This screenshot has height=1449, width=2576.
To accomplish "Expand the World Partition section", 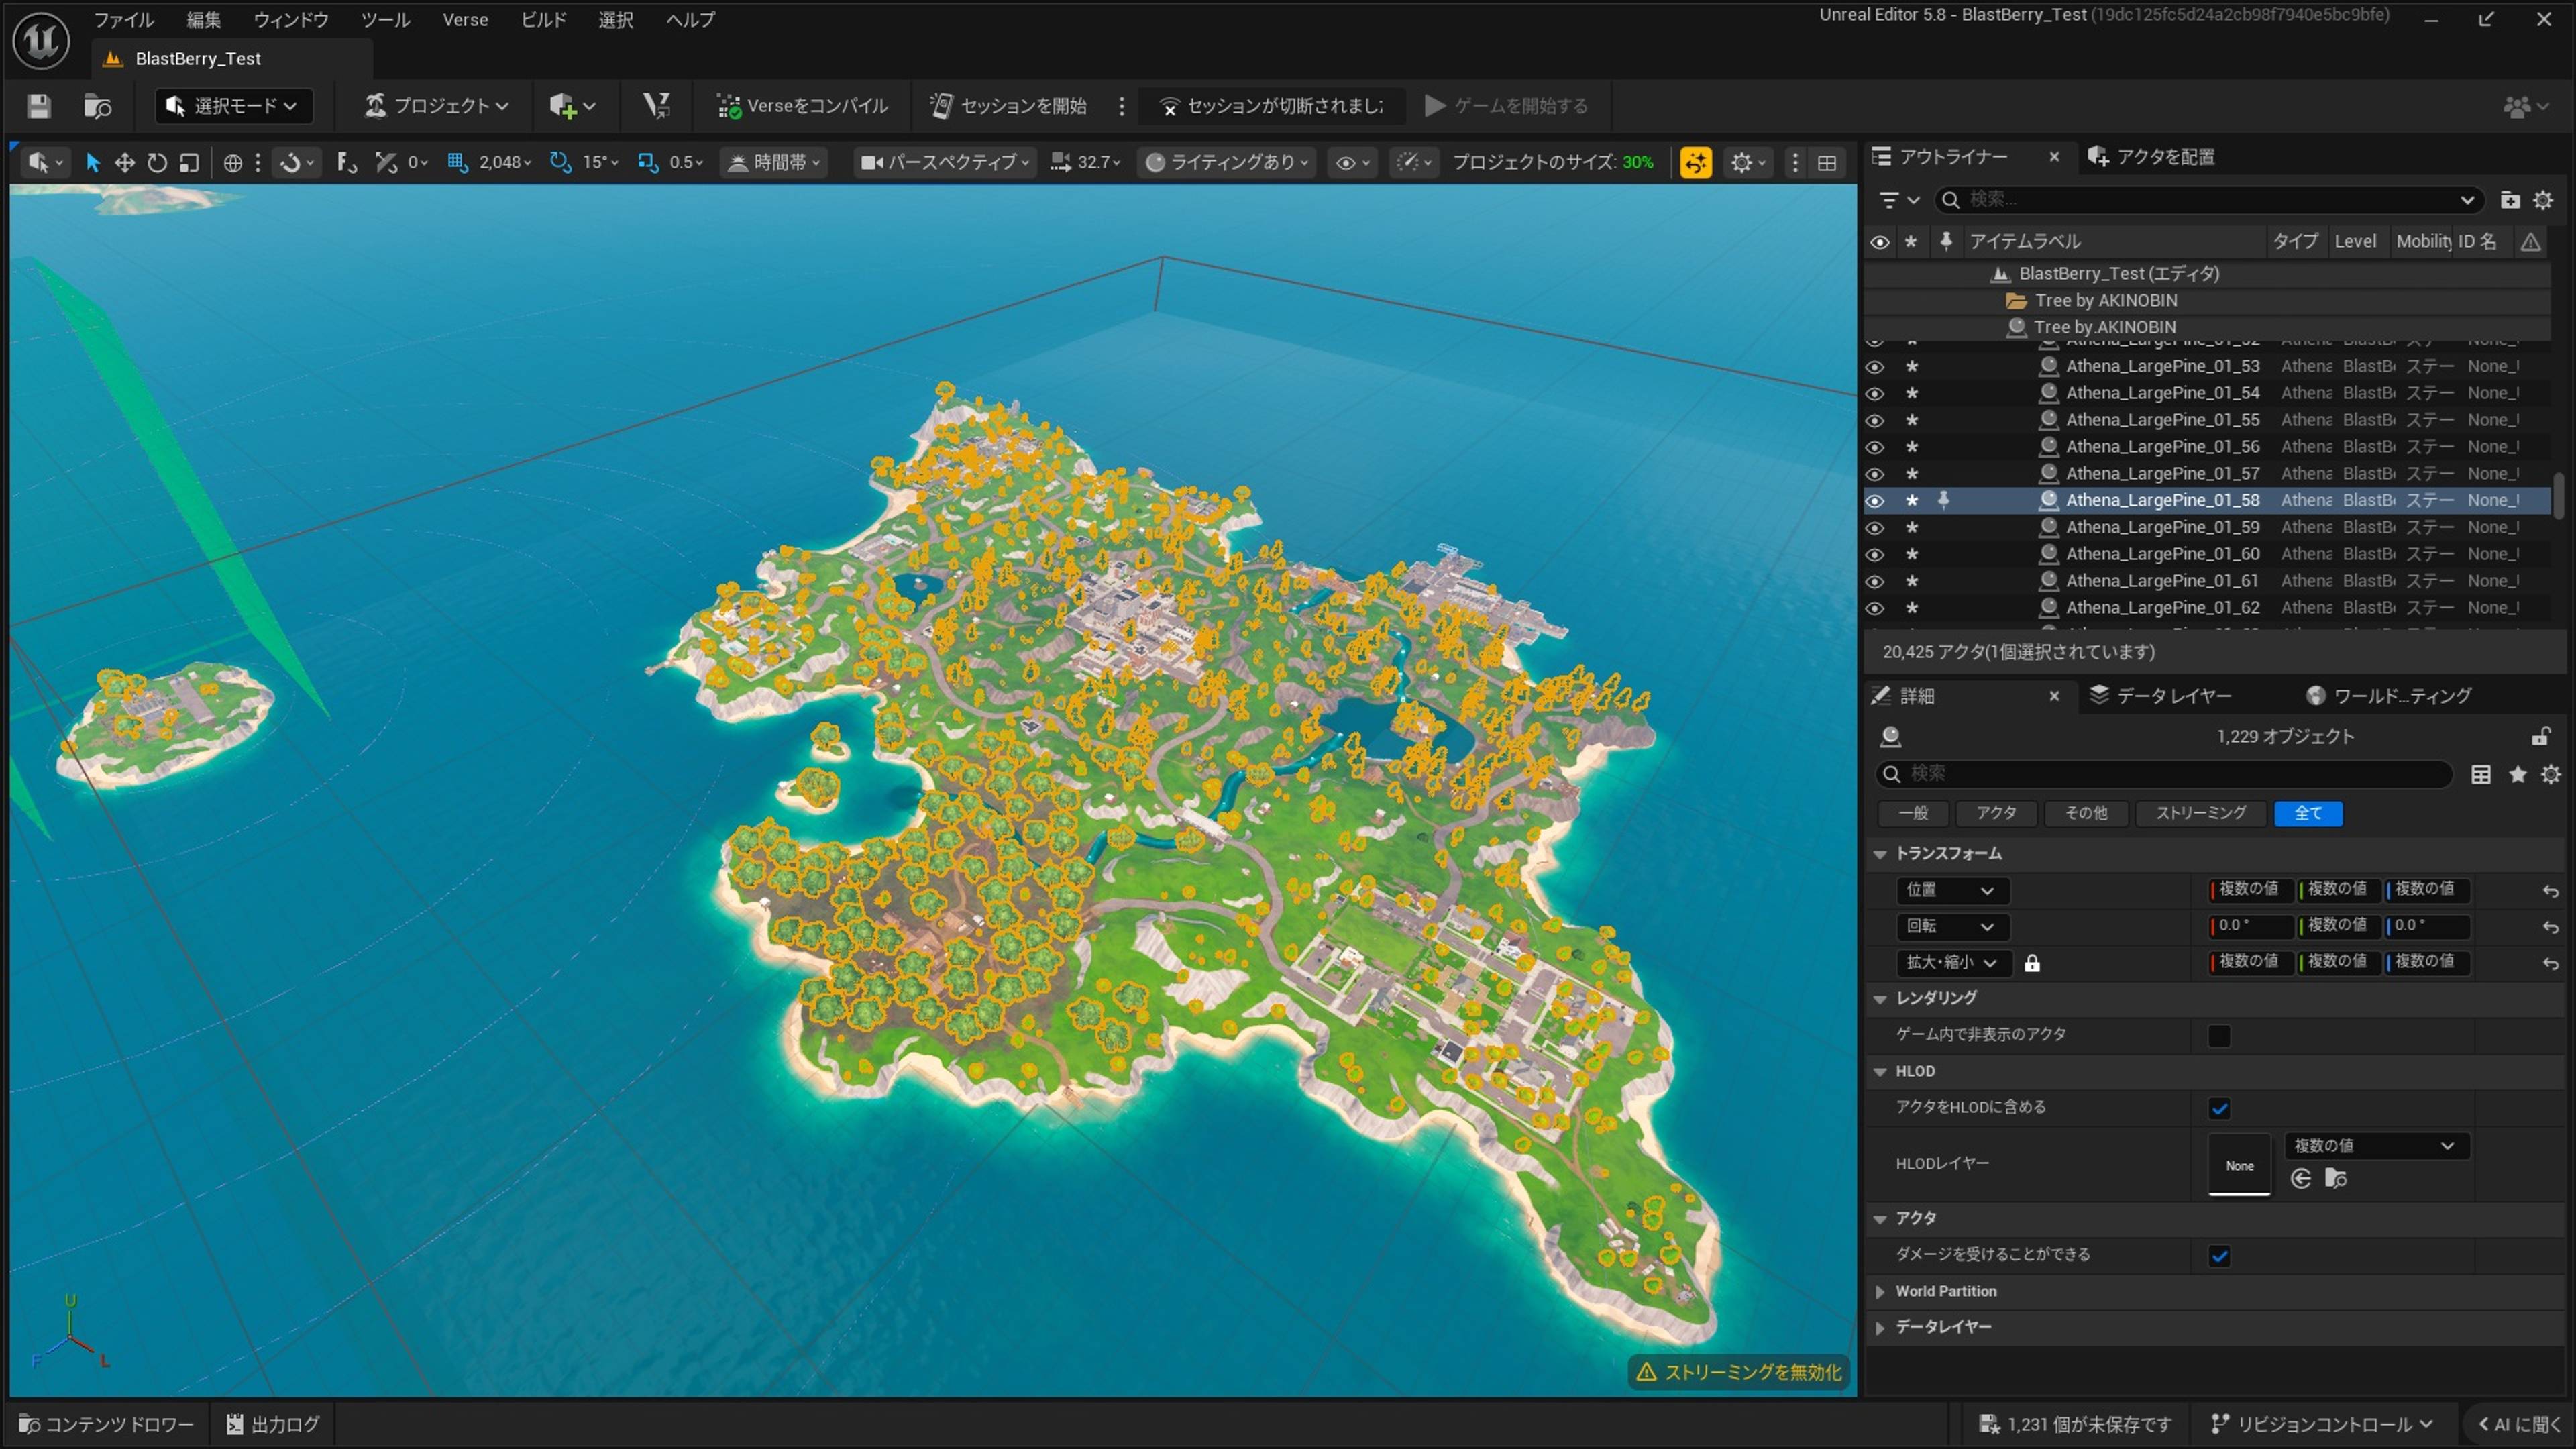I will (1880, 1292).
